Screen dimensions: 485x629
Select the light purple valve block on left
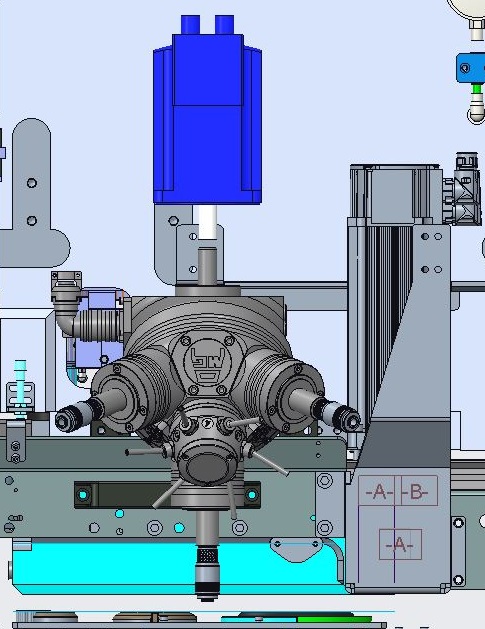(100, 327)
